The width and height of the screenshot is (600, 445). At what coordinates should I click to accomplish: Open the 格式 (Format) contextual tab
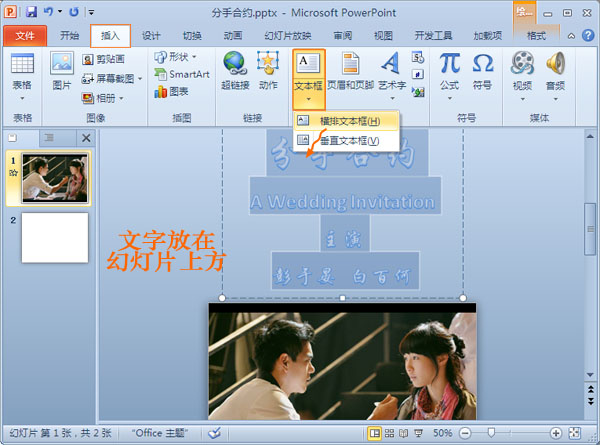(x=536, y=36)
